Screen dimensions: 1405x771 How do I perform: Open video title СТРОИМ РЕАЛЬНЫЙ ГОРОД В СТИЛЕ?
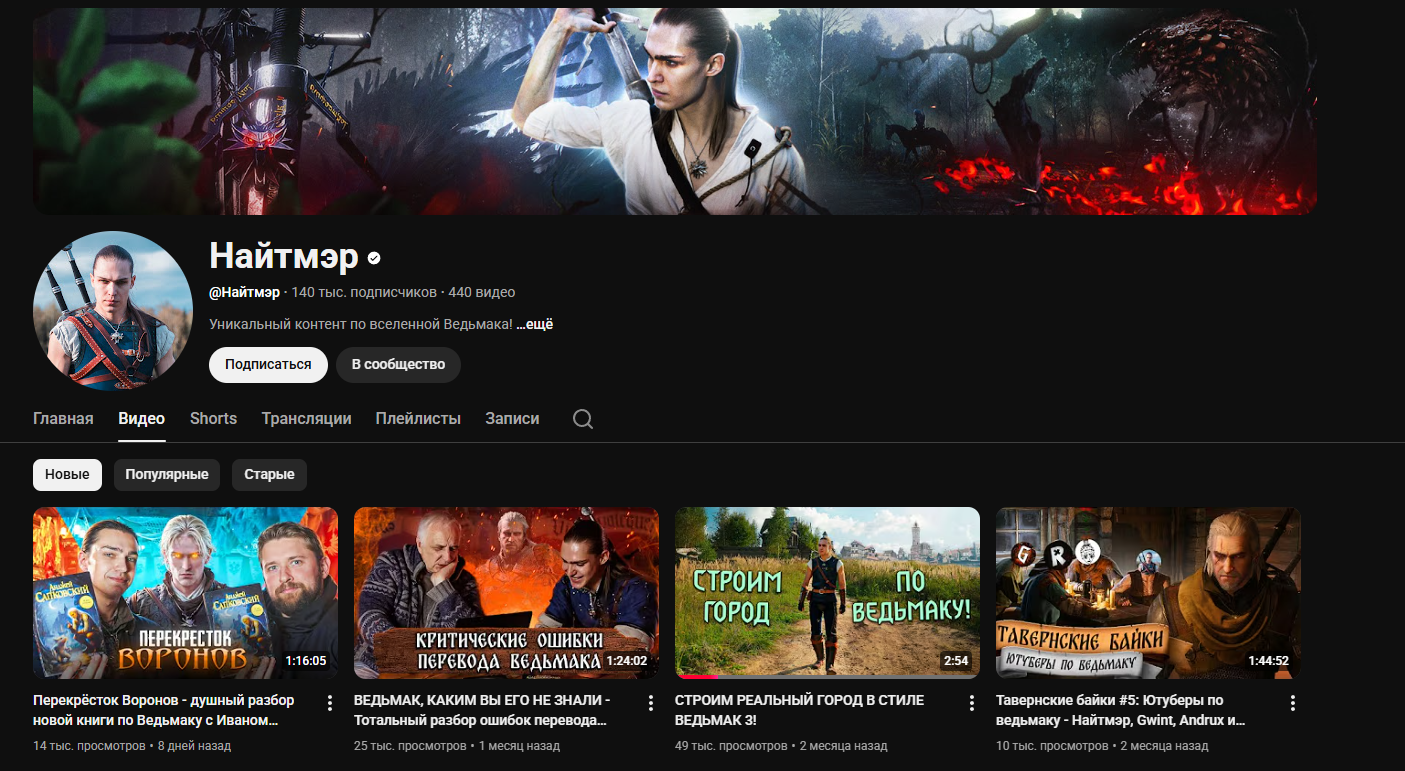(800, 710)
